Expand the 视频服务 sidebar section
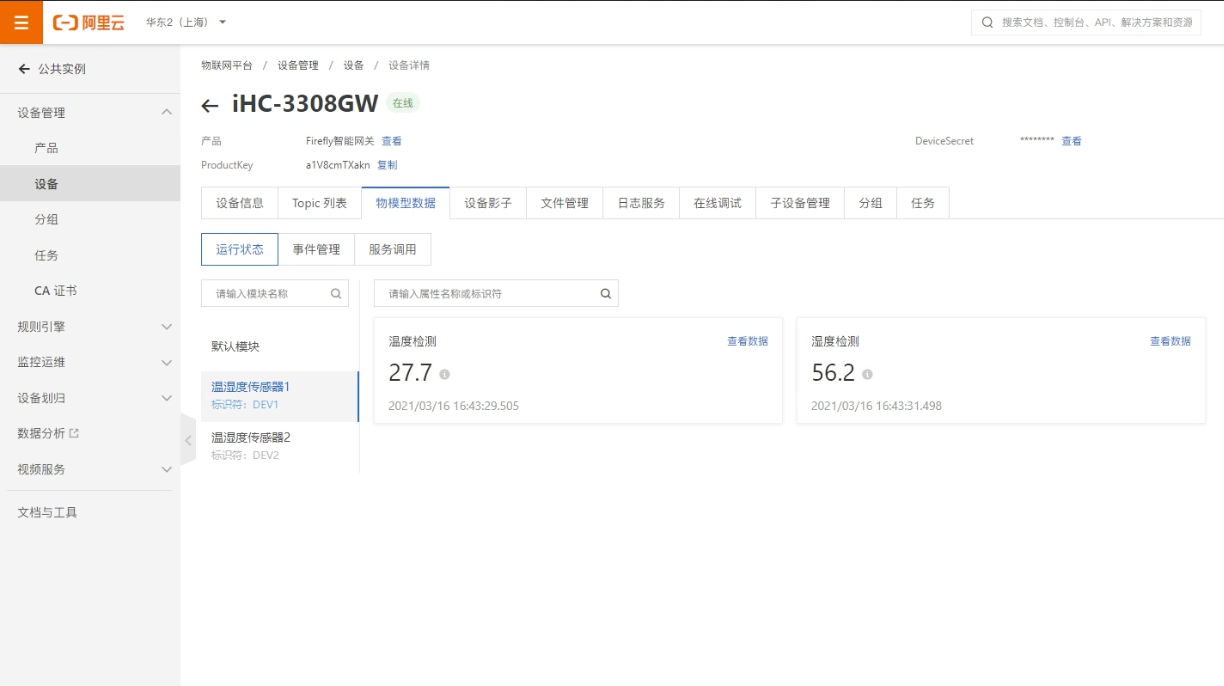The width and height of the screenshot is (1224, 686). [167, 469]
